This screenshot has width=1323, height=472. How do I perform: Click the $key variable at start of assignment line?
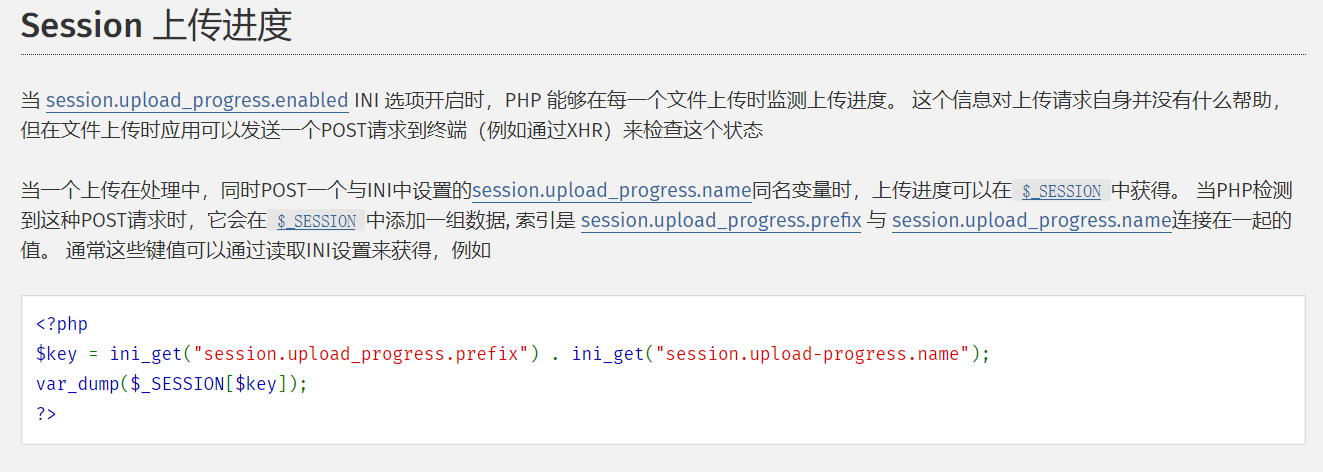coord(54,354)
